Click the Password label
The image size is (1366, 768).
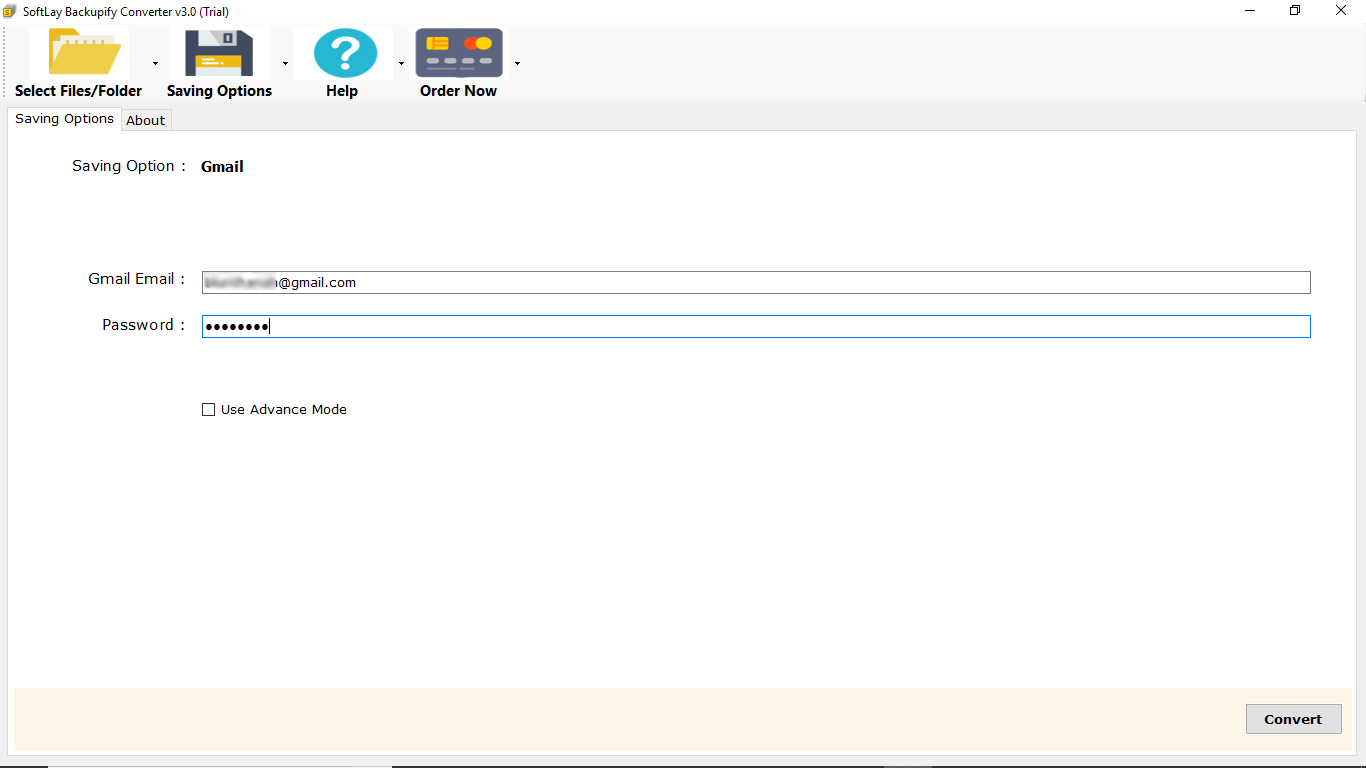[x=143, y=325]
